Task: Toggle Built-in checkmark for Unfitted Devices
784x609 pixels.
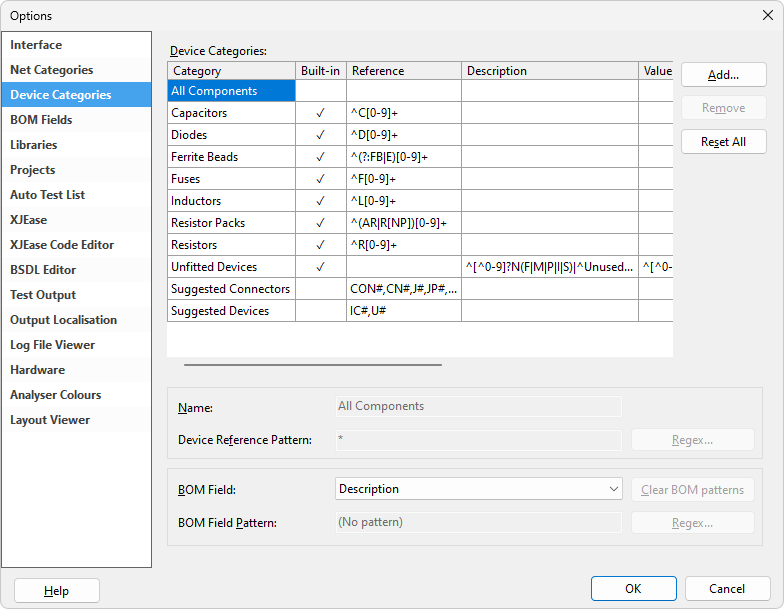Action: click(320, 267)
